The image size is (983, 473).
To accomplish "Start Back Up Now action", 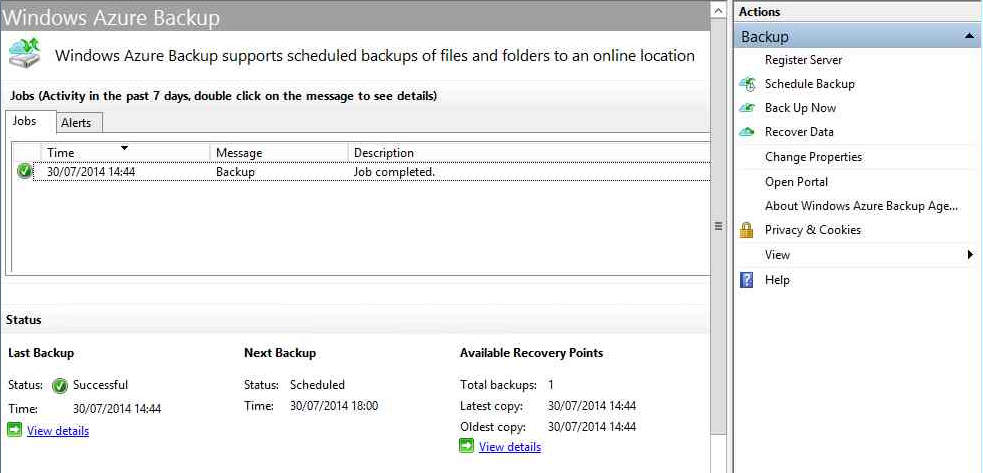I will pos(800,108).
